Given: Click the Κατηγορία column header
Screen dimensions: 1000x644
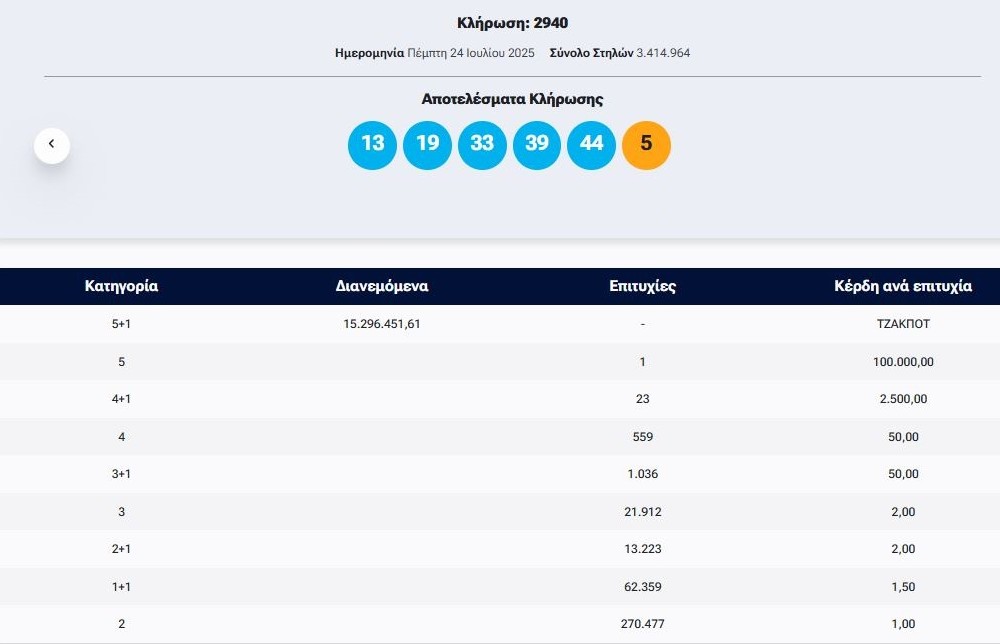Looking at the screenshot, I should [121, 286].
